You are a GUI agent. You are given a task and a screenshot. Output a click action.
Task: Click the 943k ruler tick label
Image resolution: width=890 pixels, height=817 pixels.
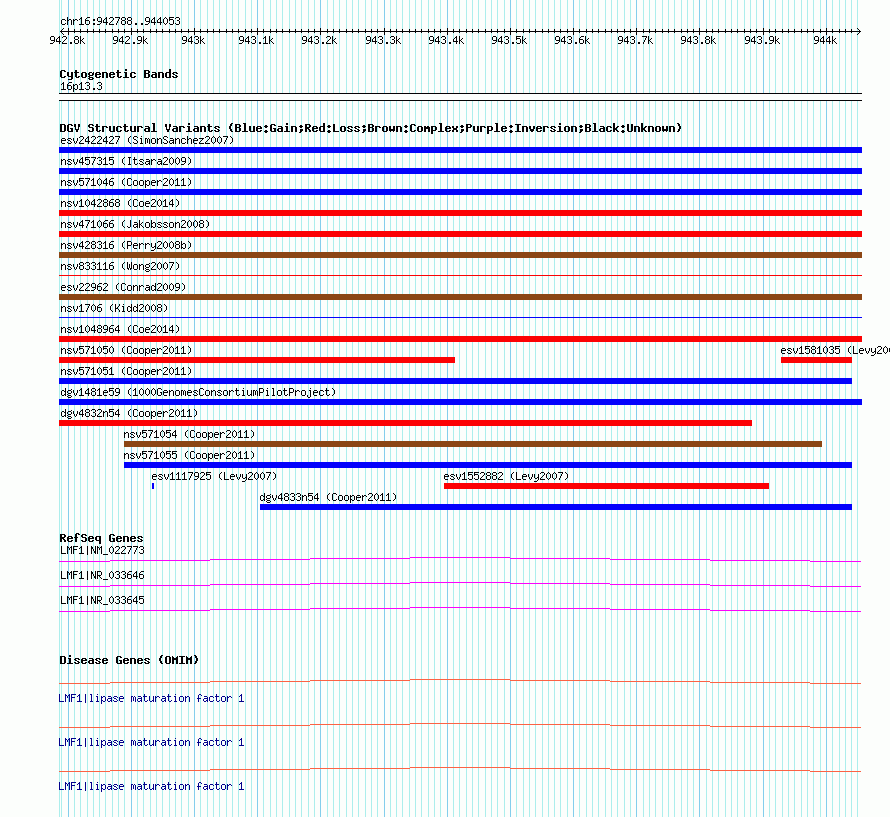pos(193,40)
